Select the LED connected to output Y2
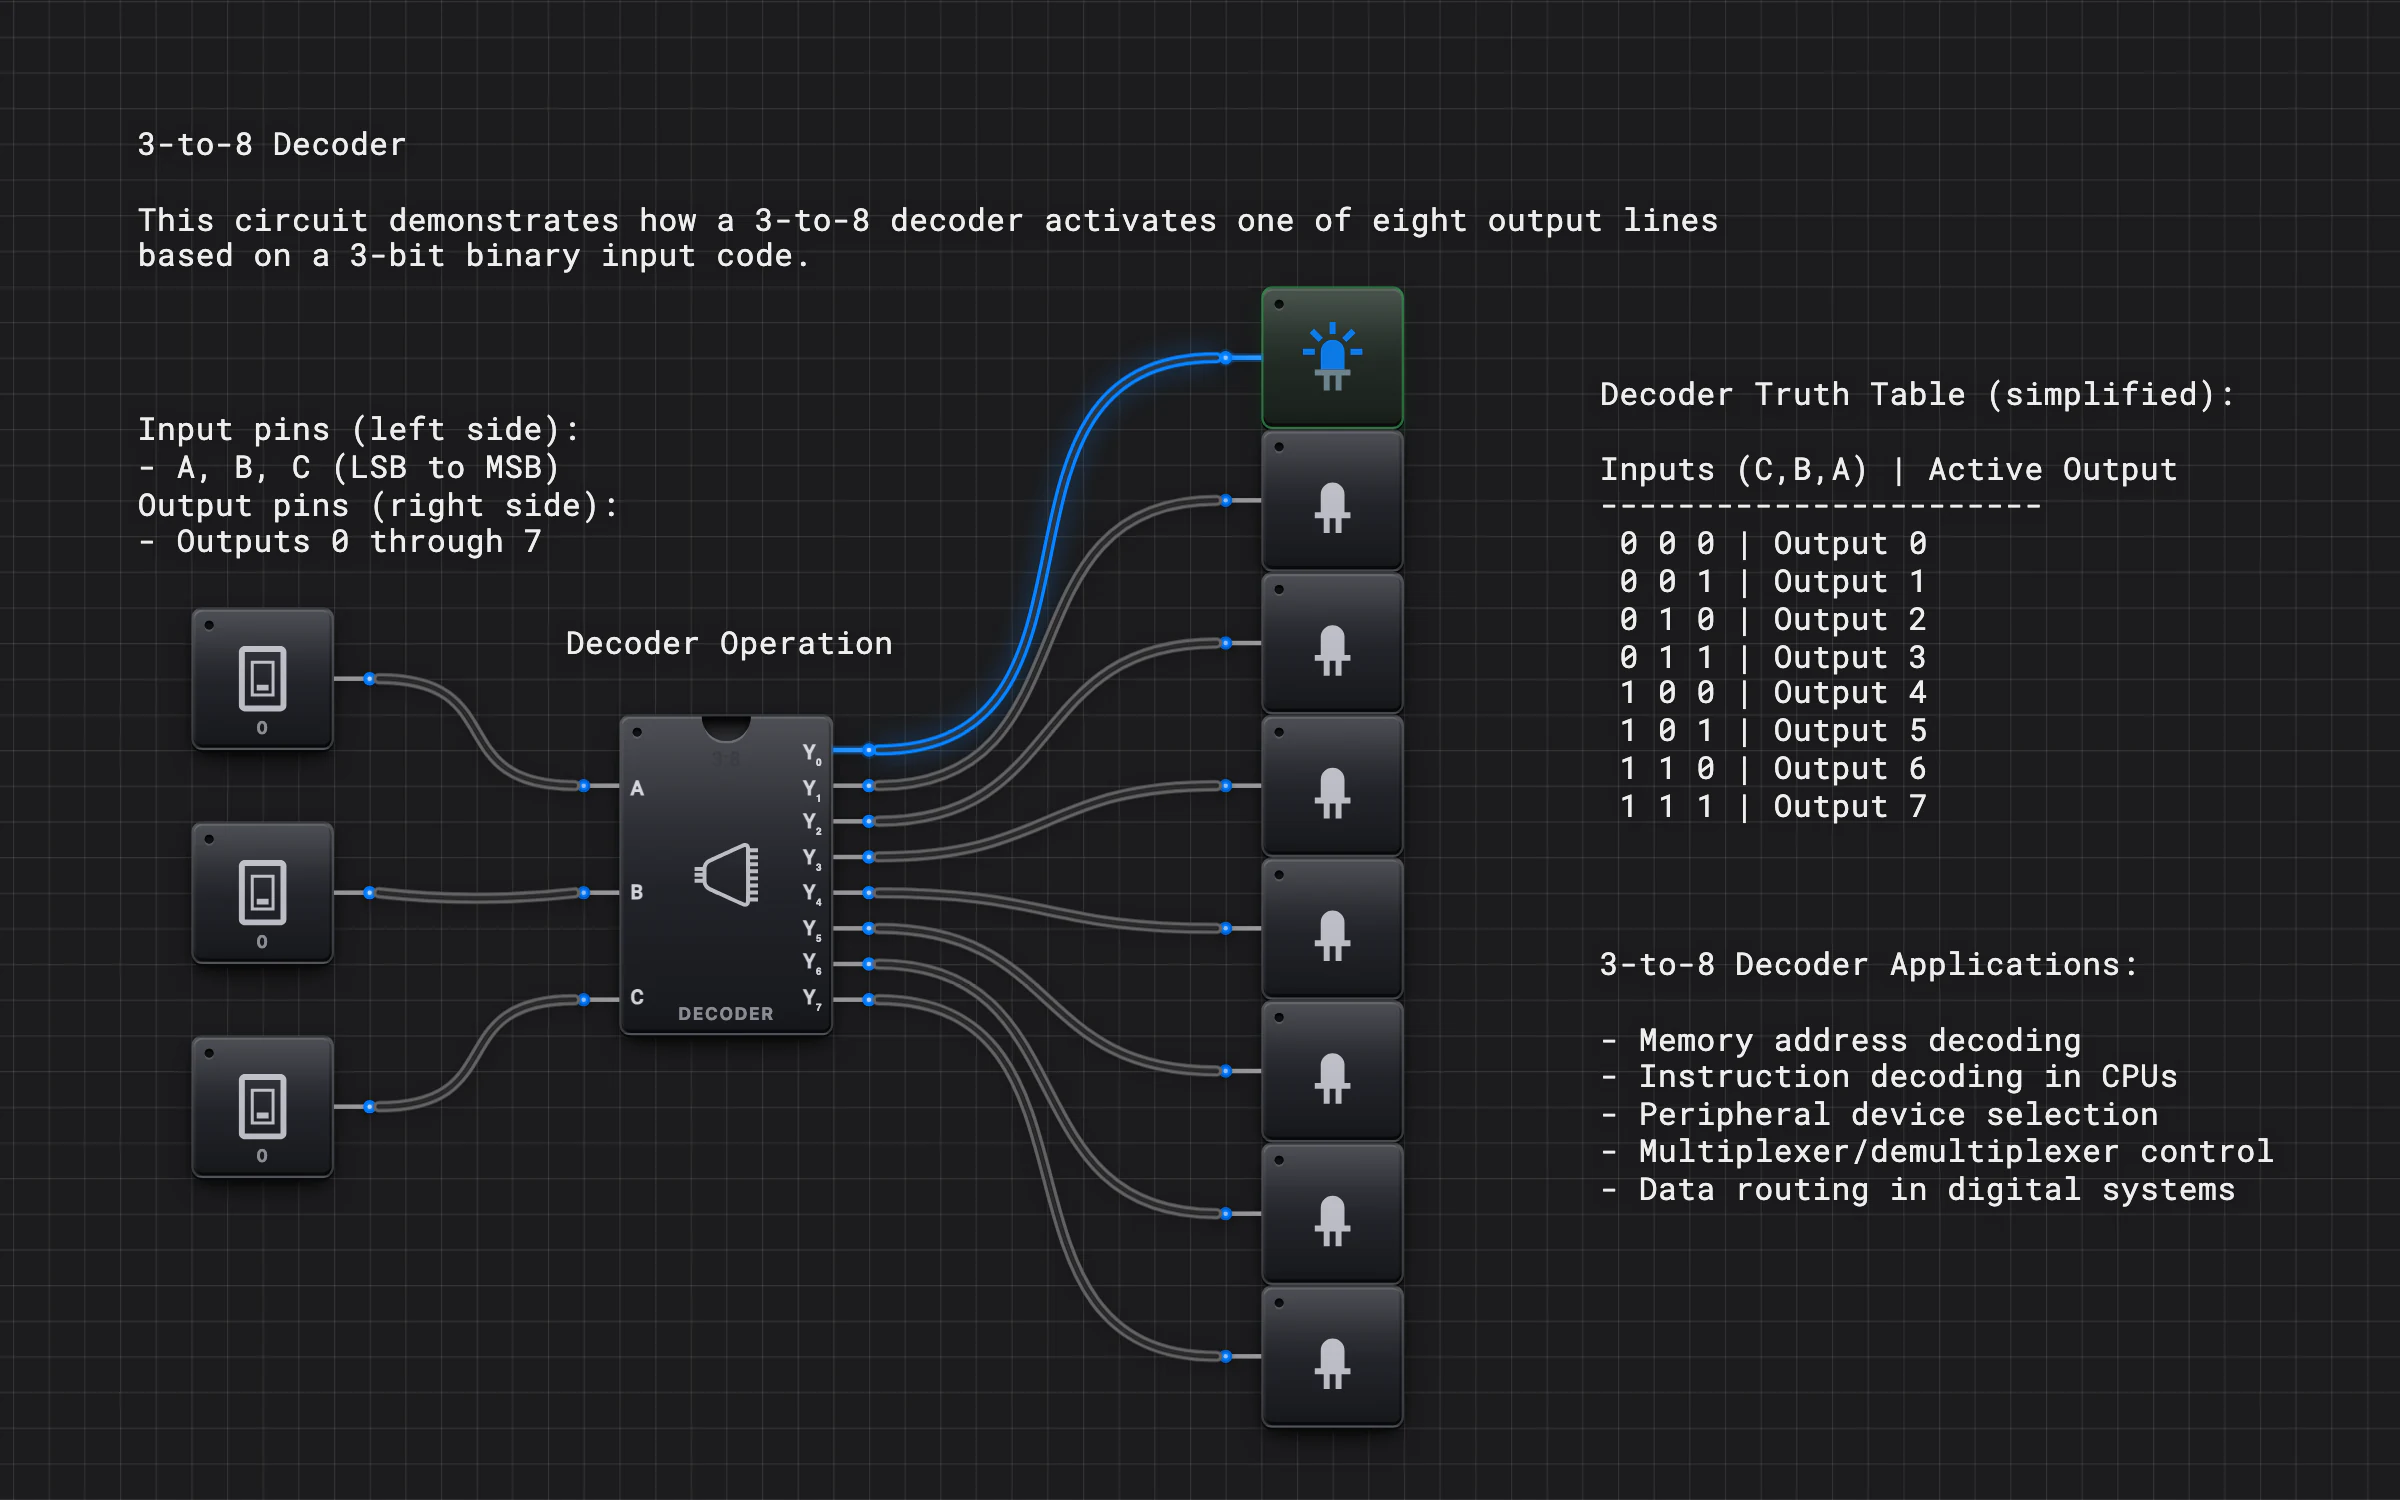This screenshot has width=2400, height=1500. (1332, 643)
